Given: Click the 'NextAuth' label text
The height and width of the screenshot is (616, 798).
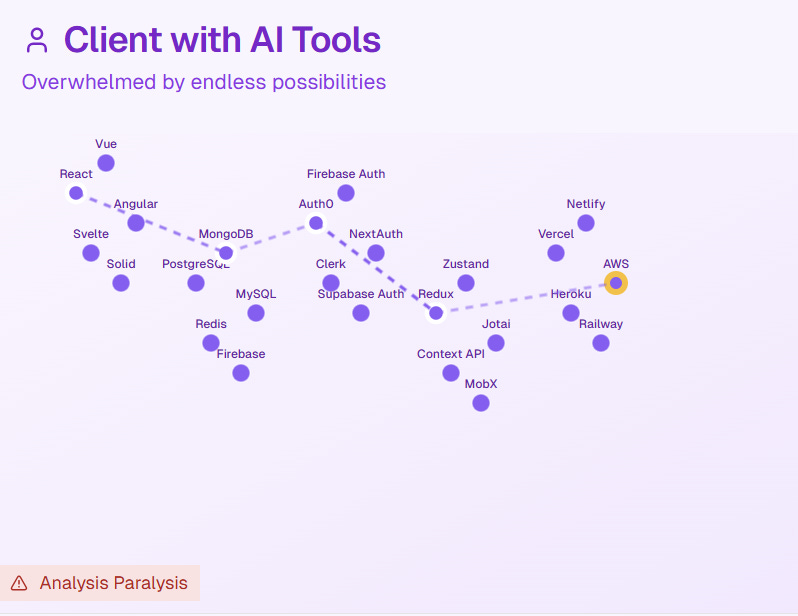Looking at the screenshot, I should (376, 234).
